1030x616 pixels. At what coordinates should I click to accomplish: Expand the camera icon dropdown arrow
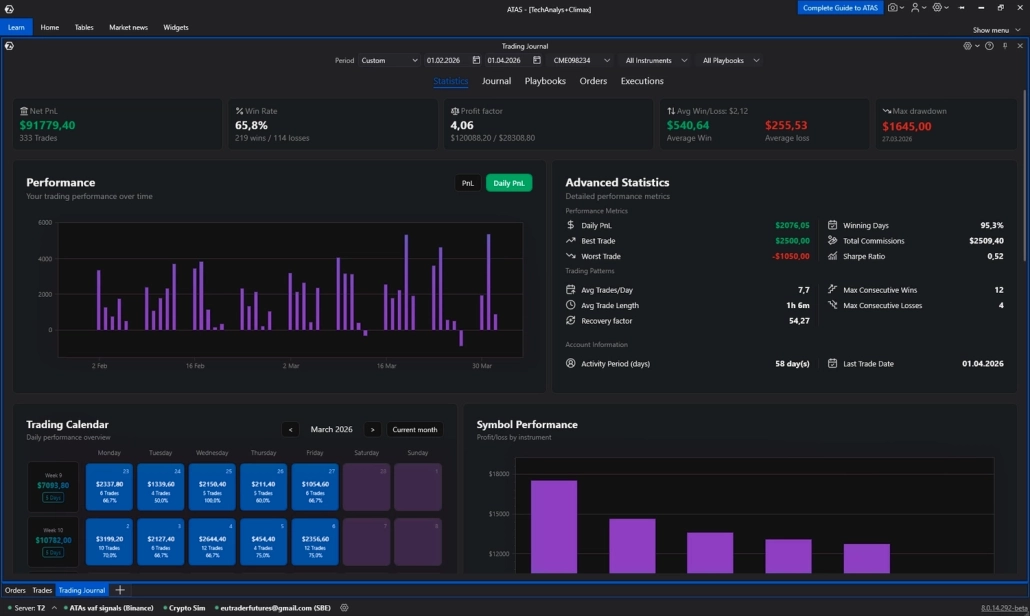[x=902, y=8]
